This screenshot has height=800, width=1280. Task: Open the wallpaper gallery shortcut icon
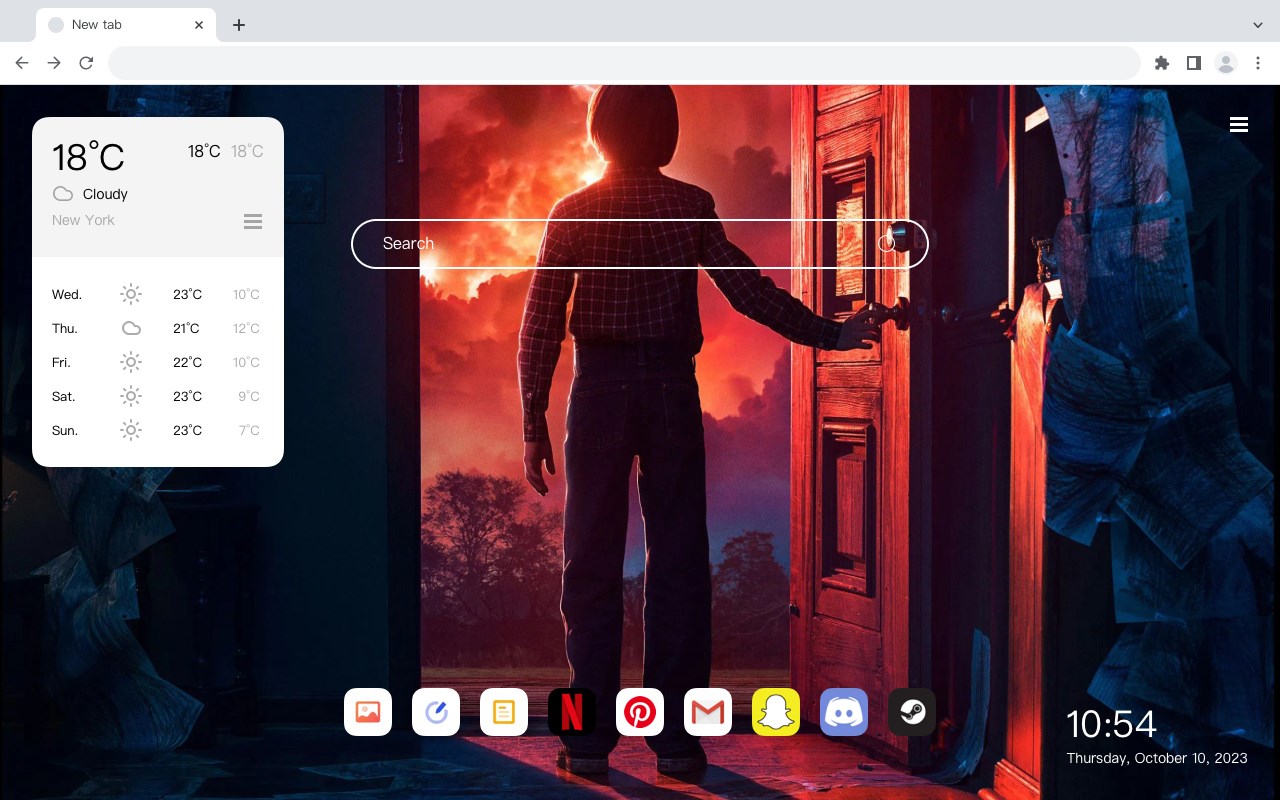(x=368, y=712)
